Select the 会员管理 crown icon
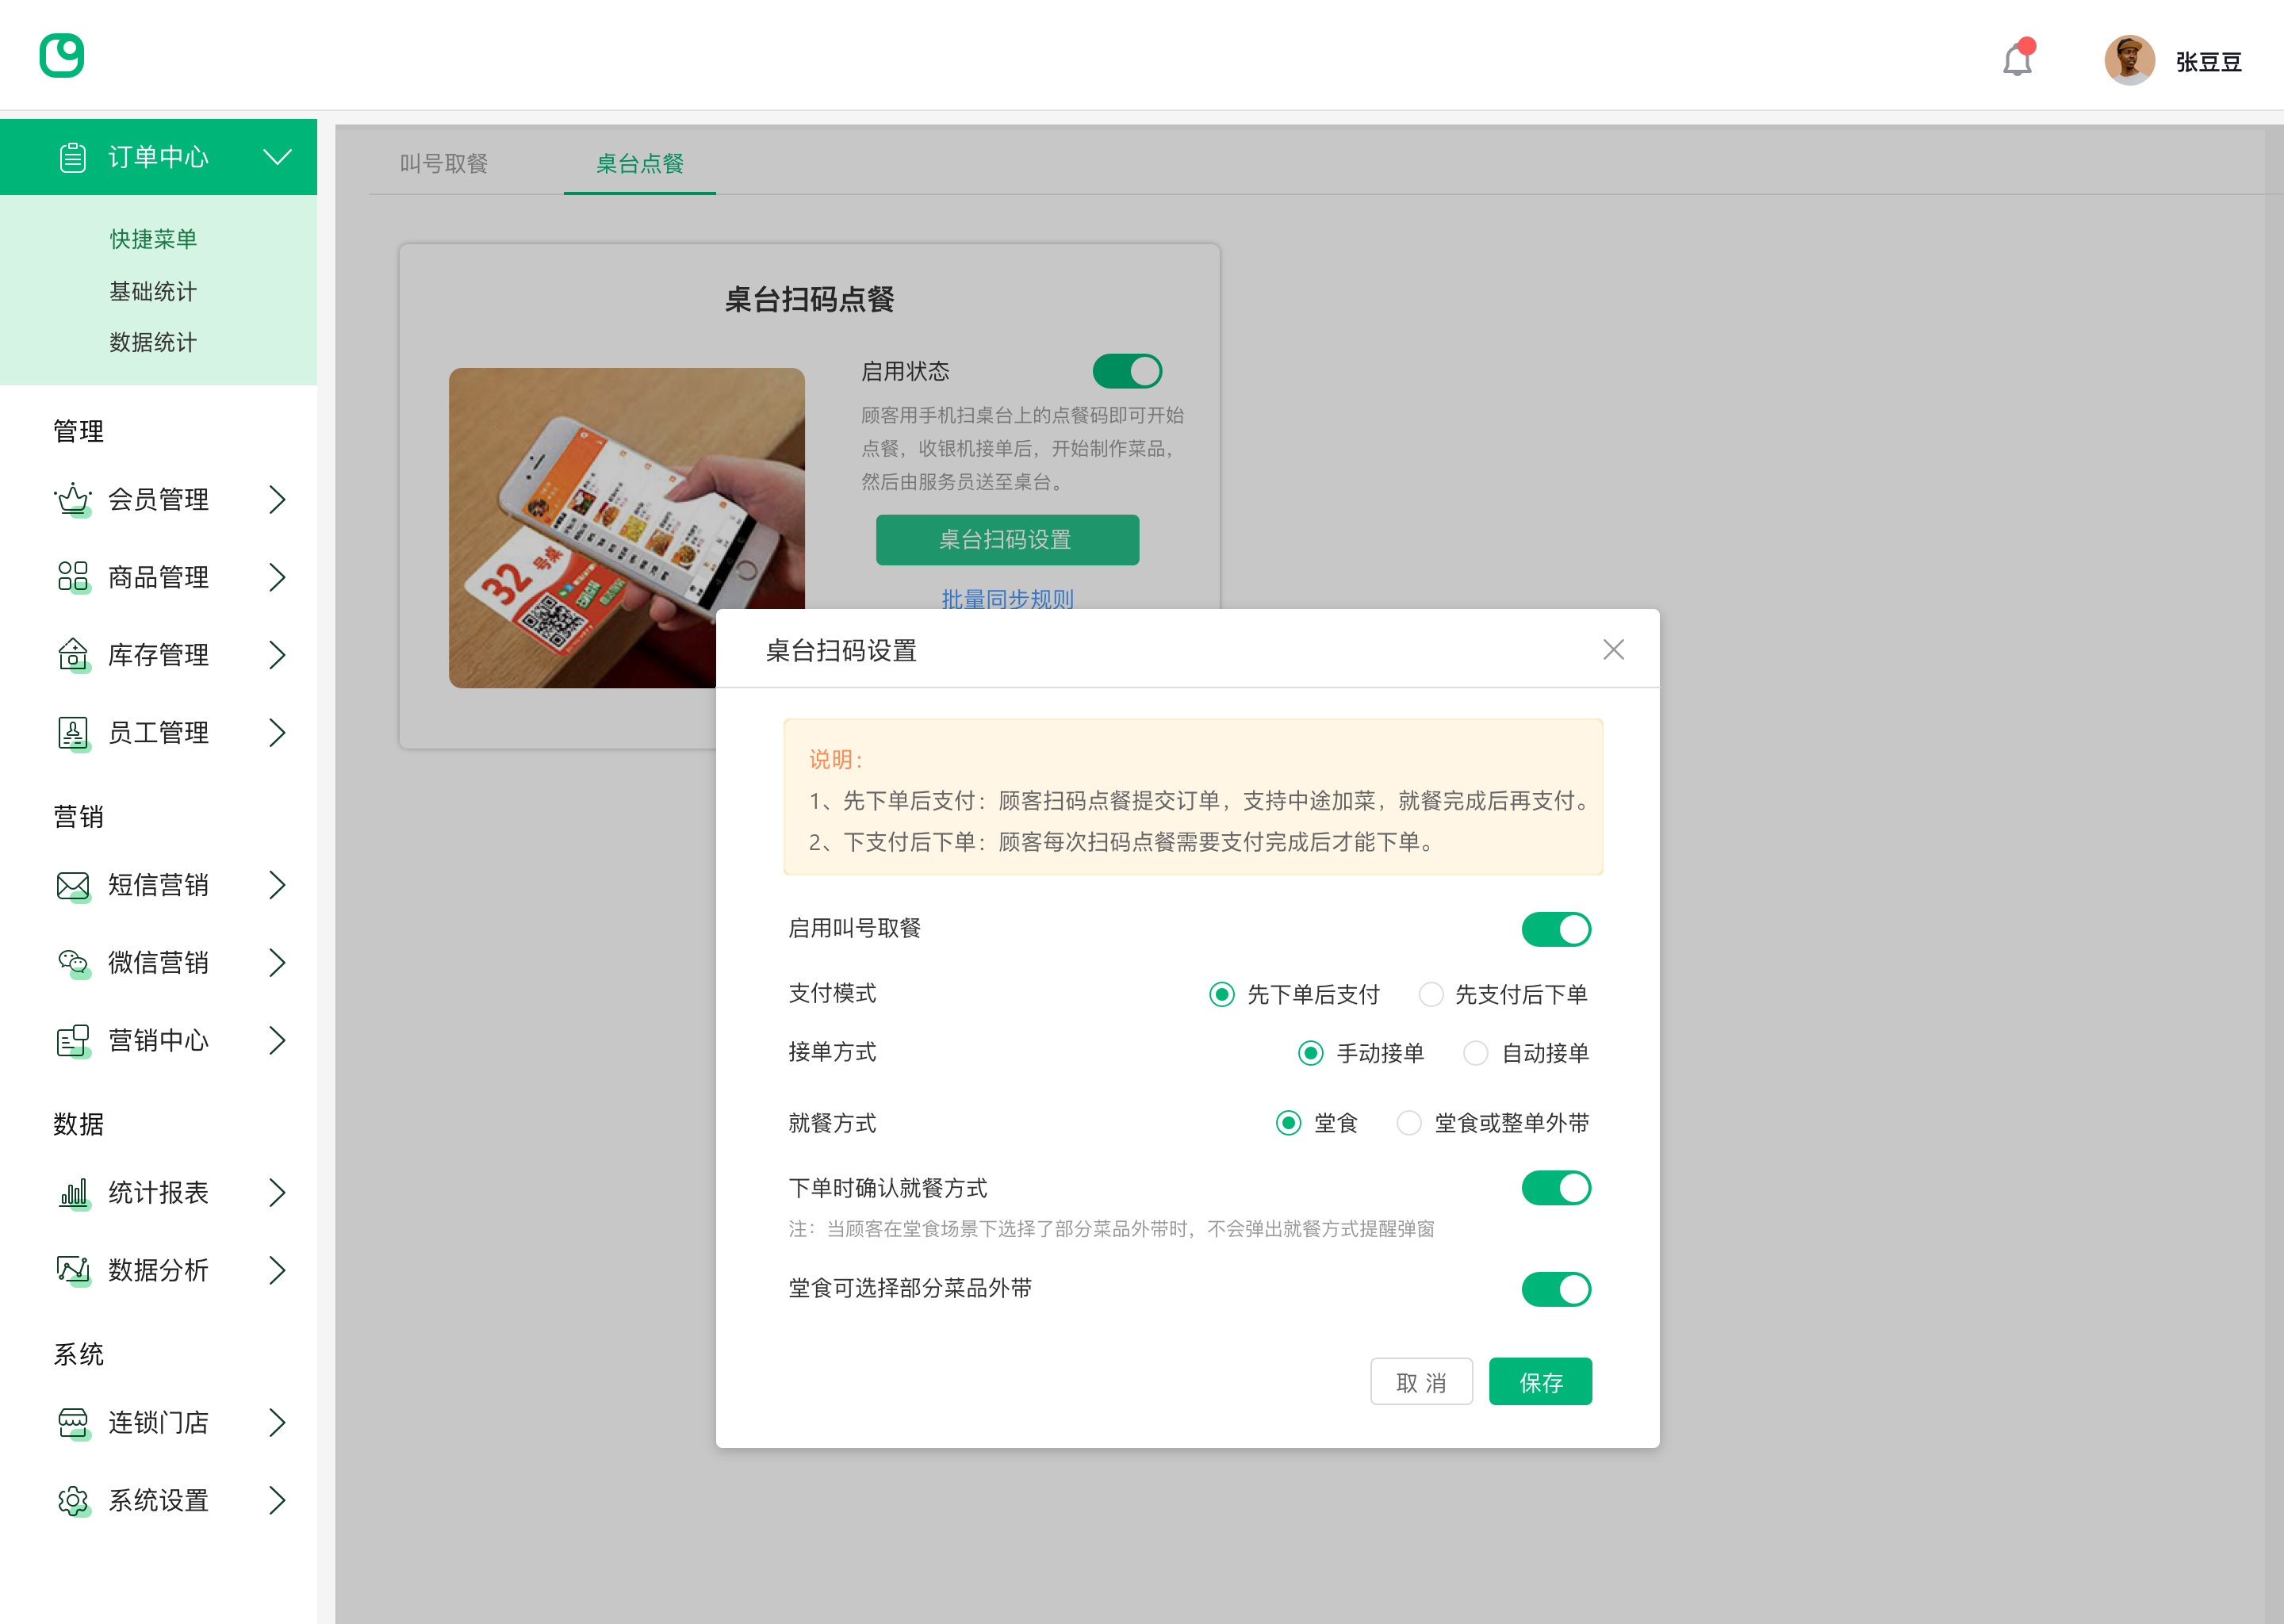This screenshot has width=2284, height=1624. (72, 500)
